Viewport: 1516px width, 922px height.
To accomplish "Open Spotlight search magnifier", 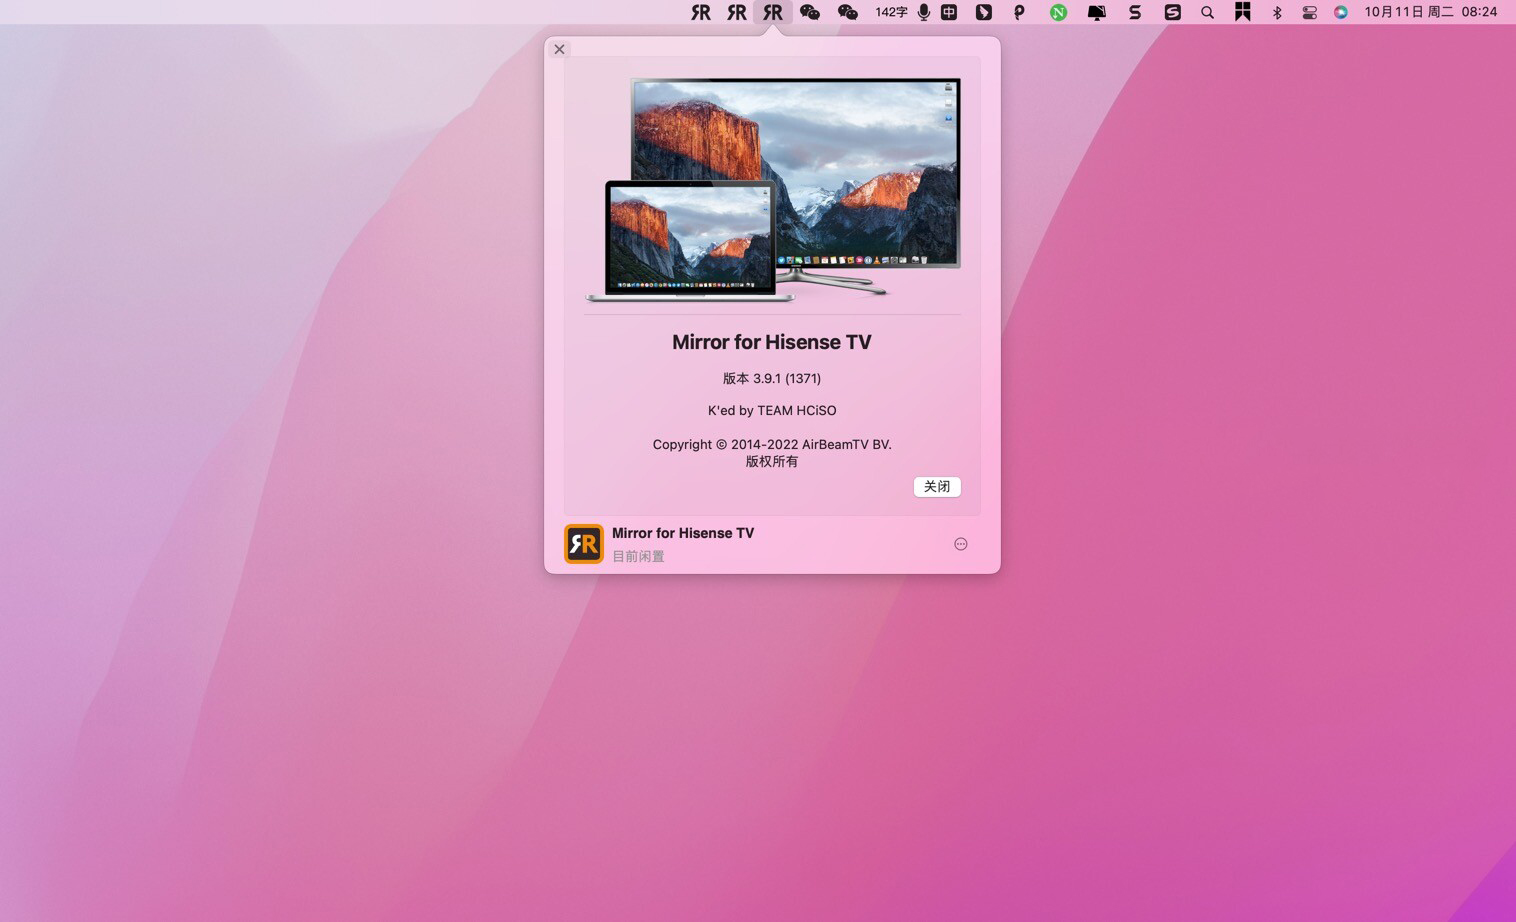I will coord(1207,12).
